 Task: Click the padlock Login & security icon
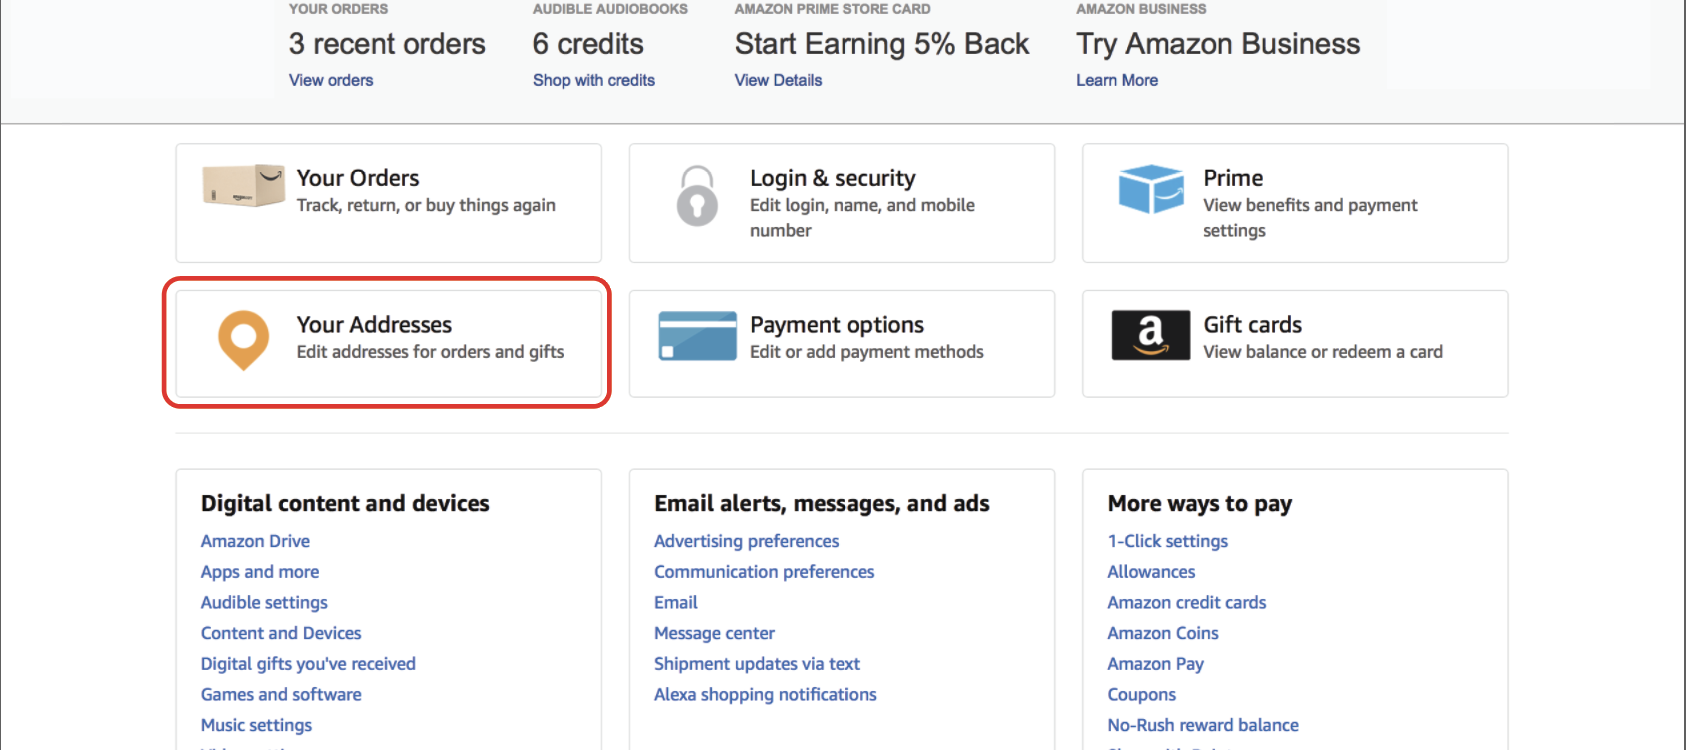[x=697, y=196]
